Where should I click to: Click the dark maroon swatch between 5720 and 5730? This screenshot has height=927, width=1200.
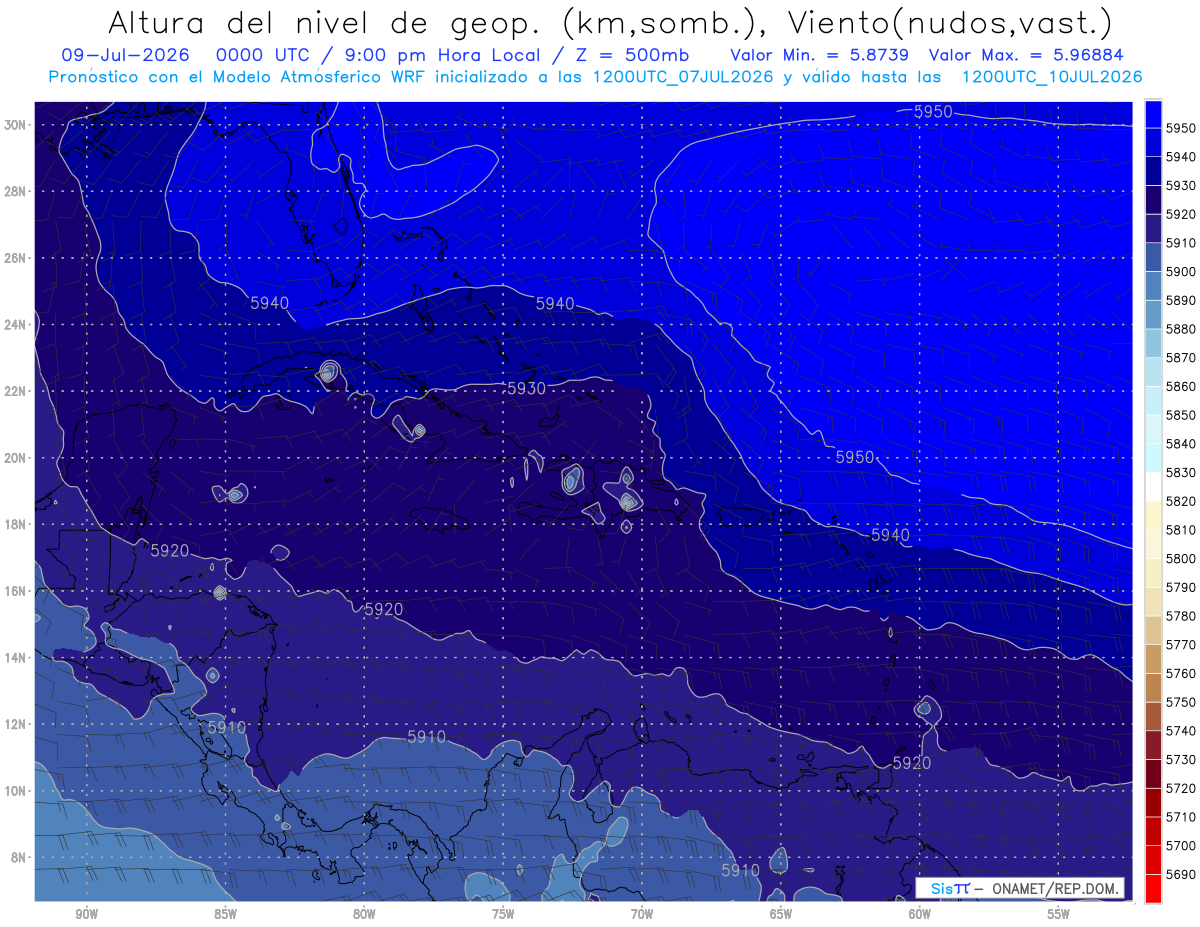coord(1153,773)
